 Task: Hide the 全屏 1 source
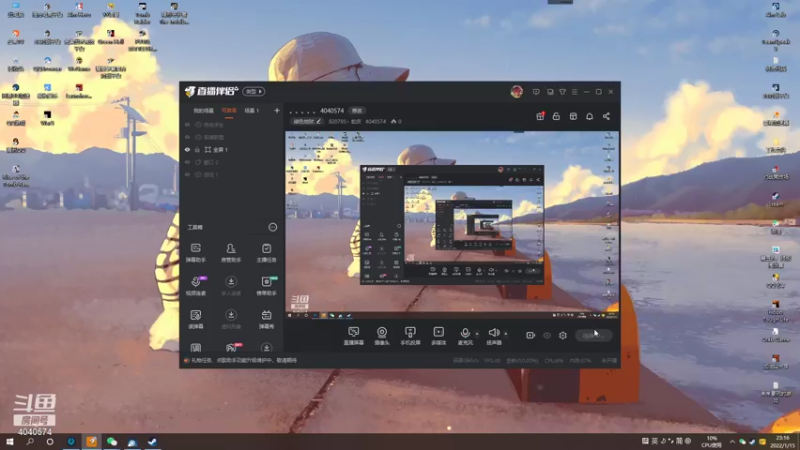click(x=187, y=149)
